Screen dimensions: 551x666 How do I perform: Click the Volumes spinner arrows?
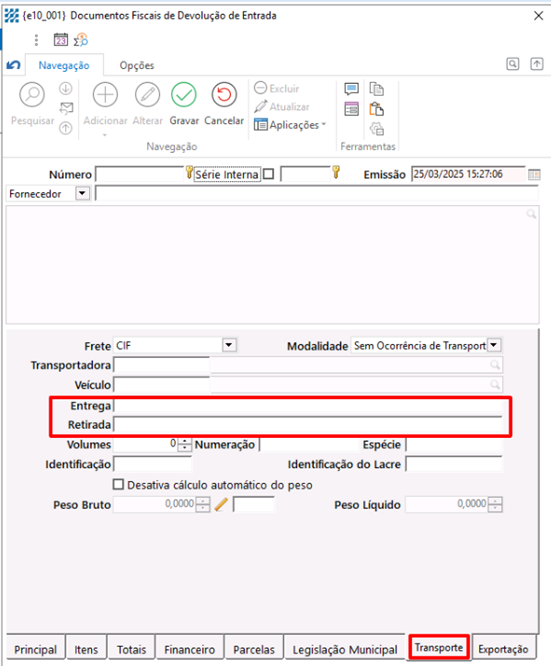tap(184, 445)
